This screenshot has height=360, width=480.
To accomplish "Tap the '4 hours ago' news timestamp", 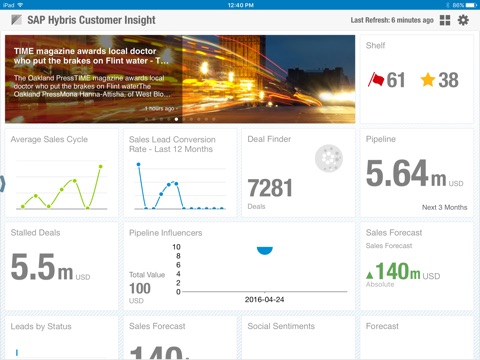I will [159, 109].
